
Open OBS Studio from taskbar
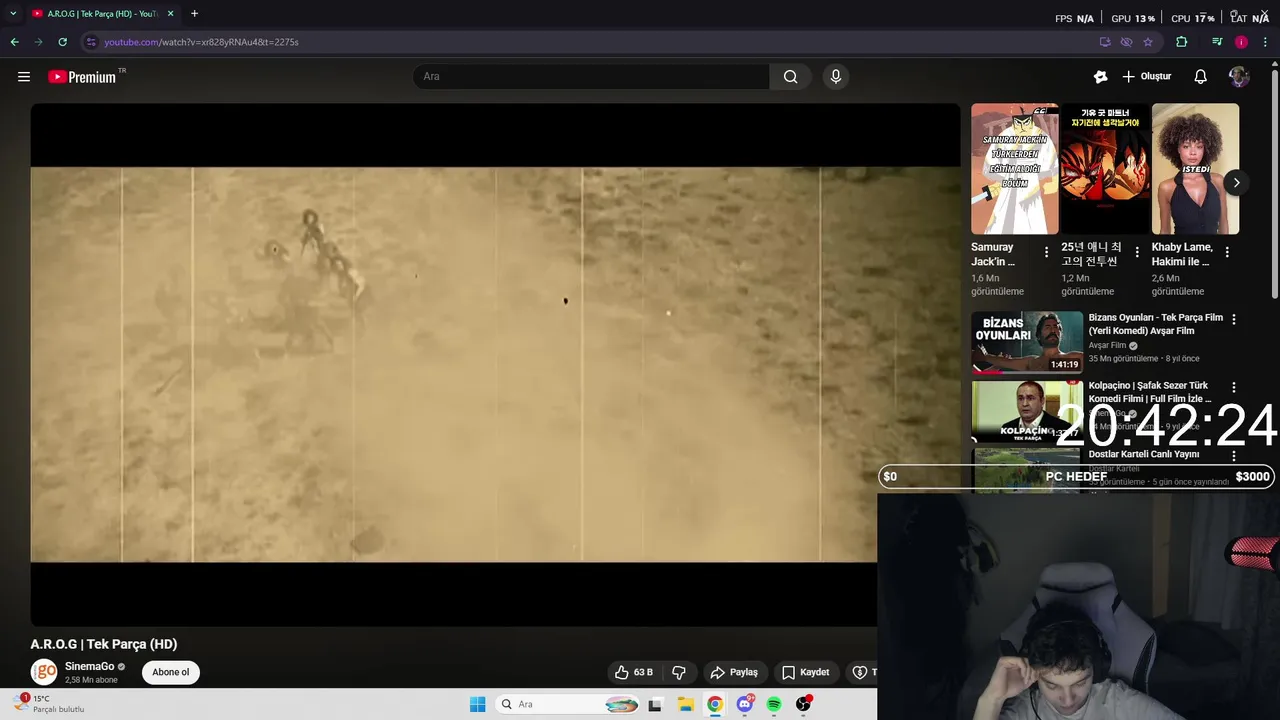pyautogui.click(x=803, y=704)
